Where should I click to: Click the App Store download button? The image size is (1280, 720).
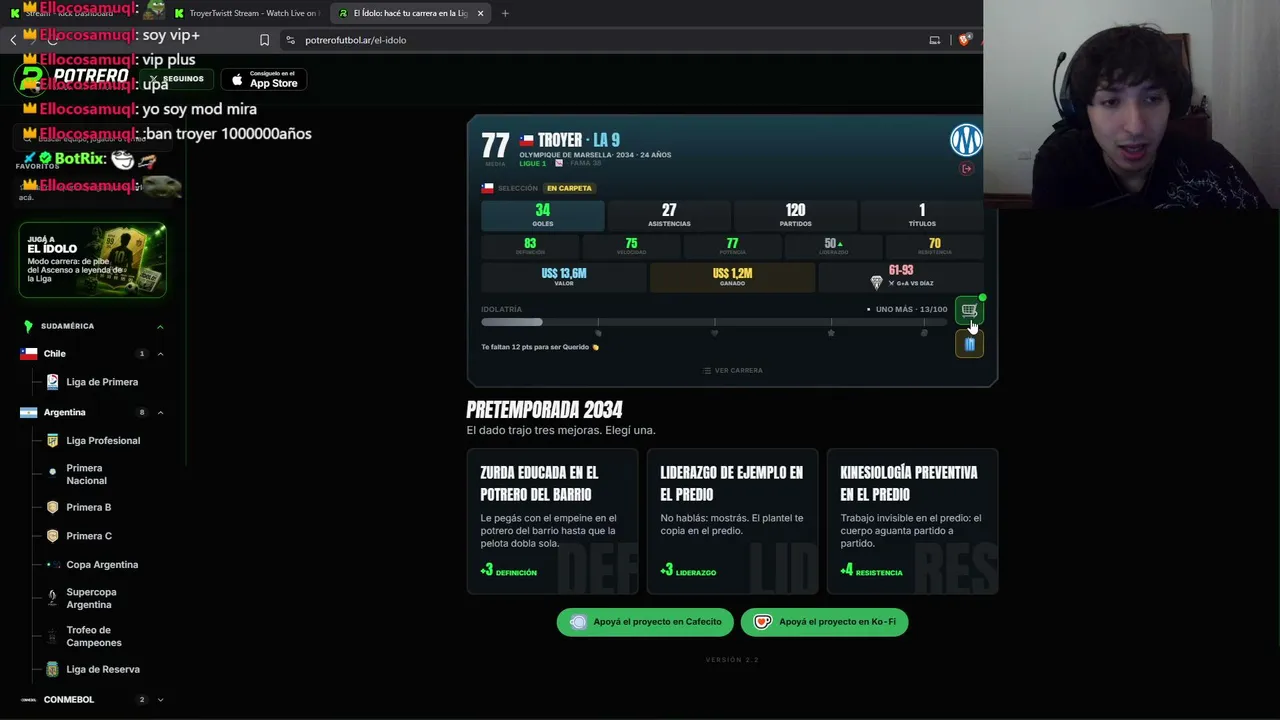coord(264,79)
